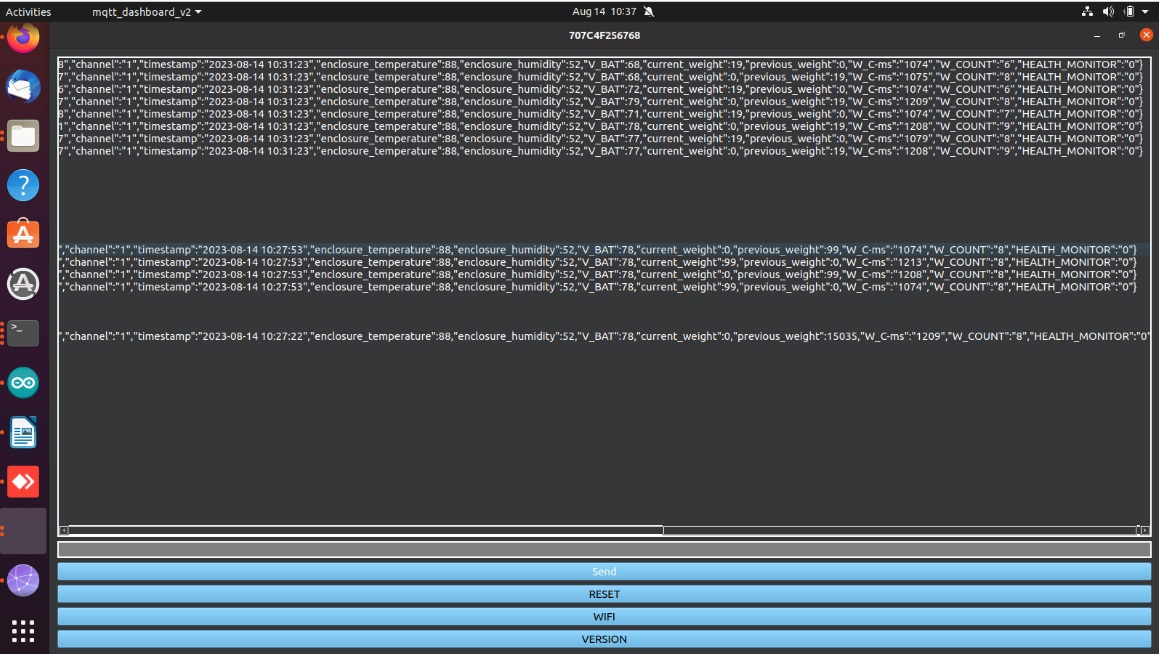Click the volume speaker icon in top bar
The image size is (1159, 654).
(x=1108, y=12)
